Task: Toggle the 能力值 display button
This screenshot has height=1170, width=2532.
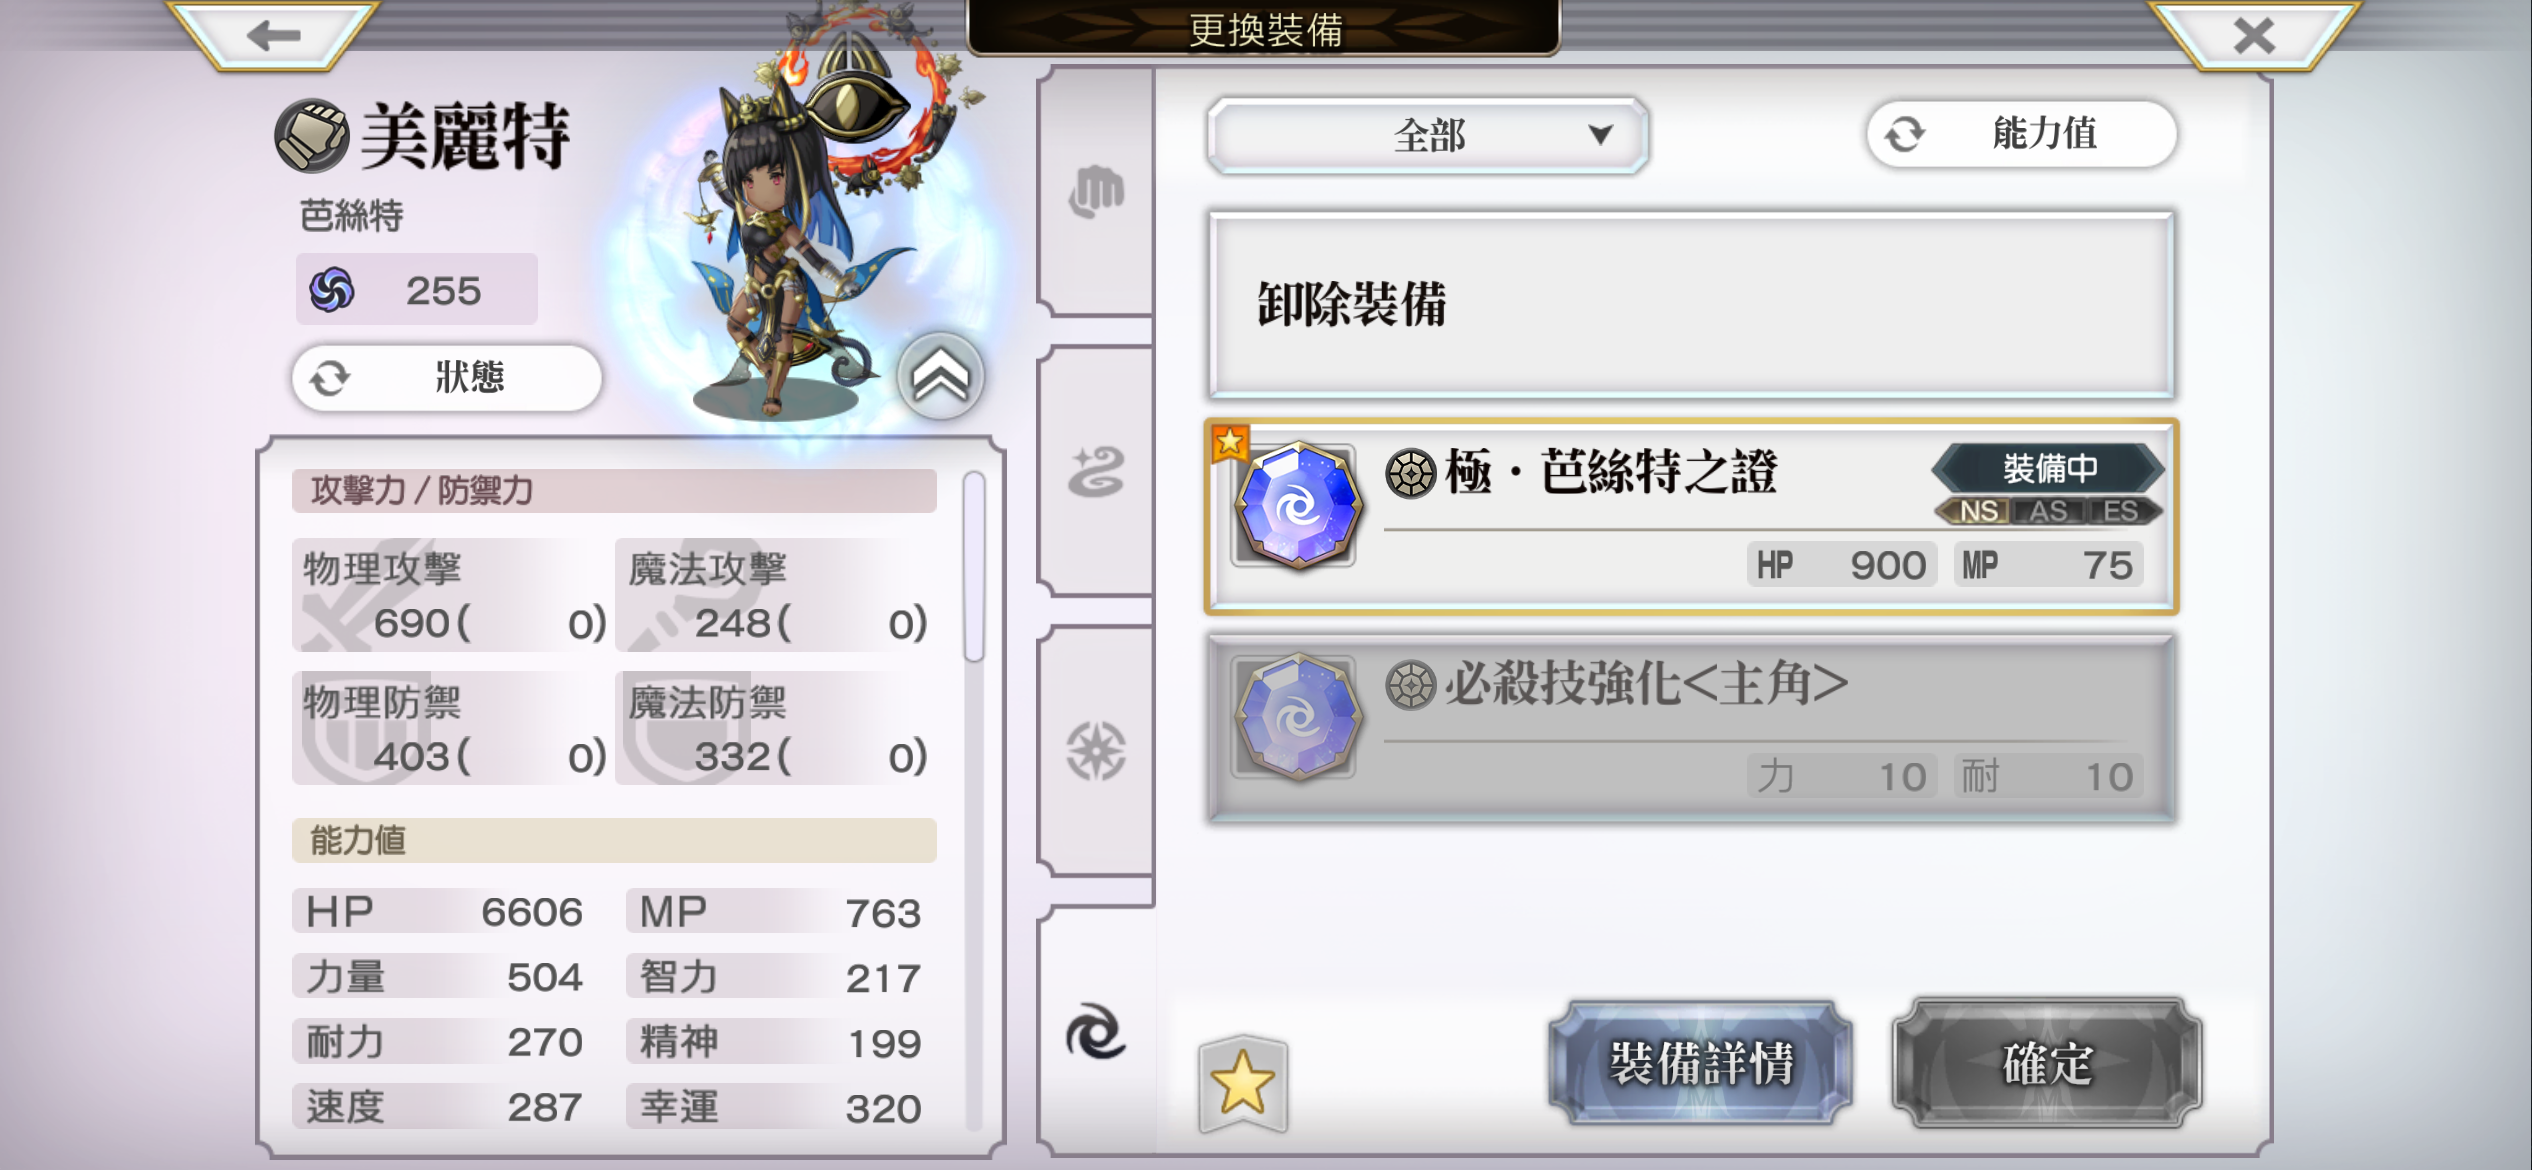Action: pyautogui.click(x=2021, y=134)
